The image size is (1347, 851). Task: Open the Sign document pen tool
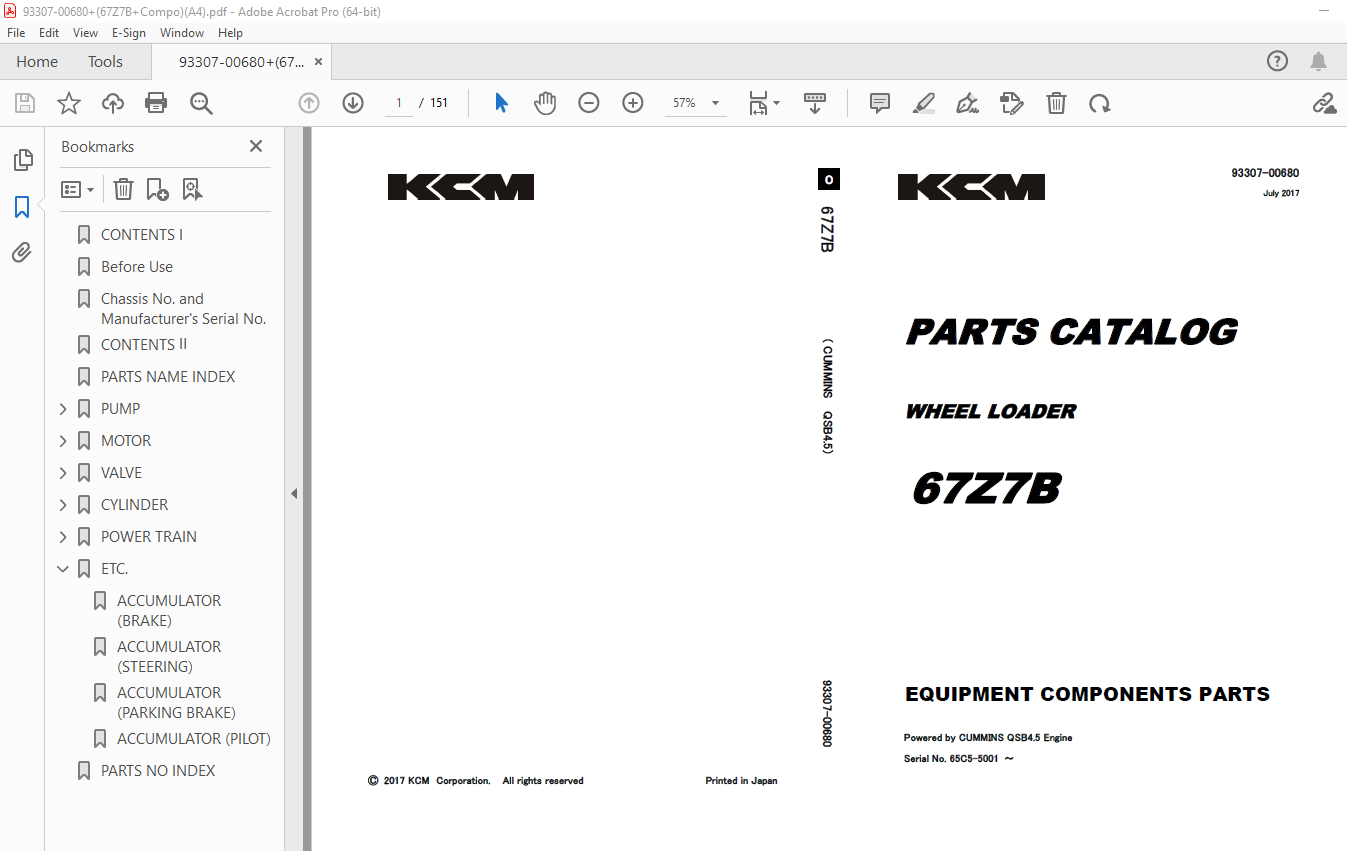pos(967,103)
